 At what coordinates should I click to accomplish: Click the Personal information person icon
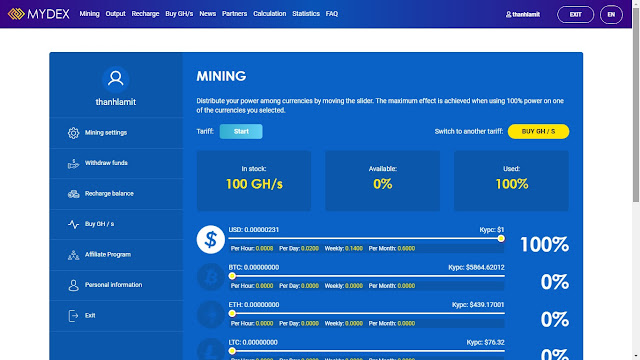[x=73, y=285]
